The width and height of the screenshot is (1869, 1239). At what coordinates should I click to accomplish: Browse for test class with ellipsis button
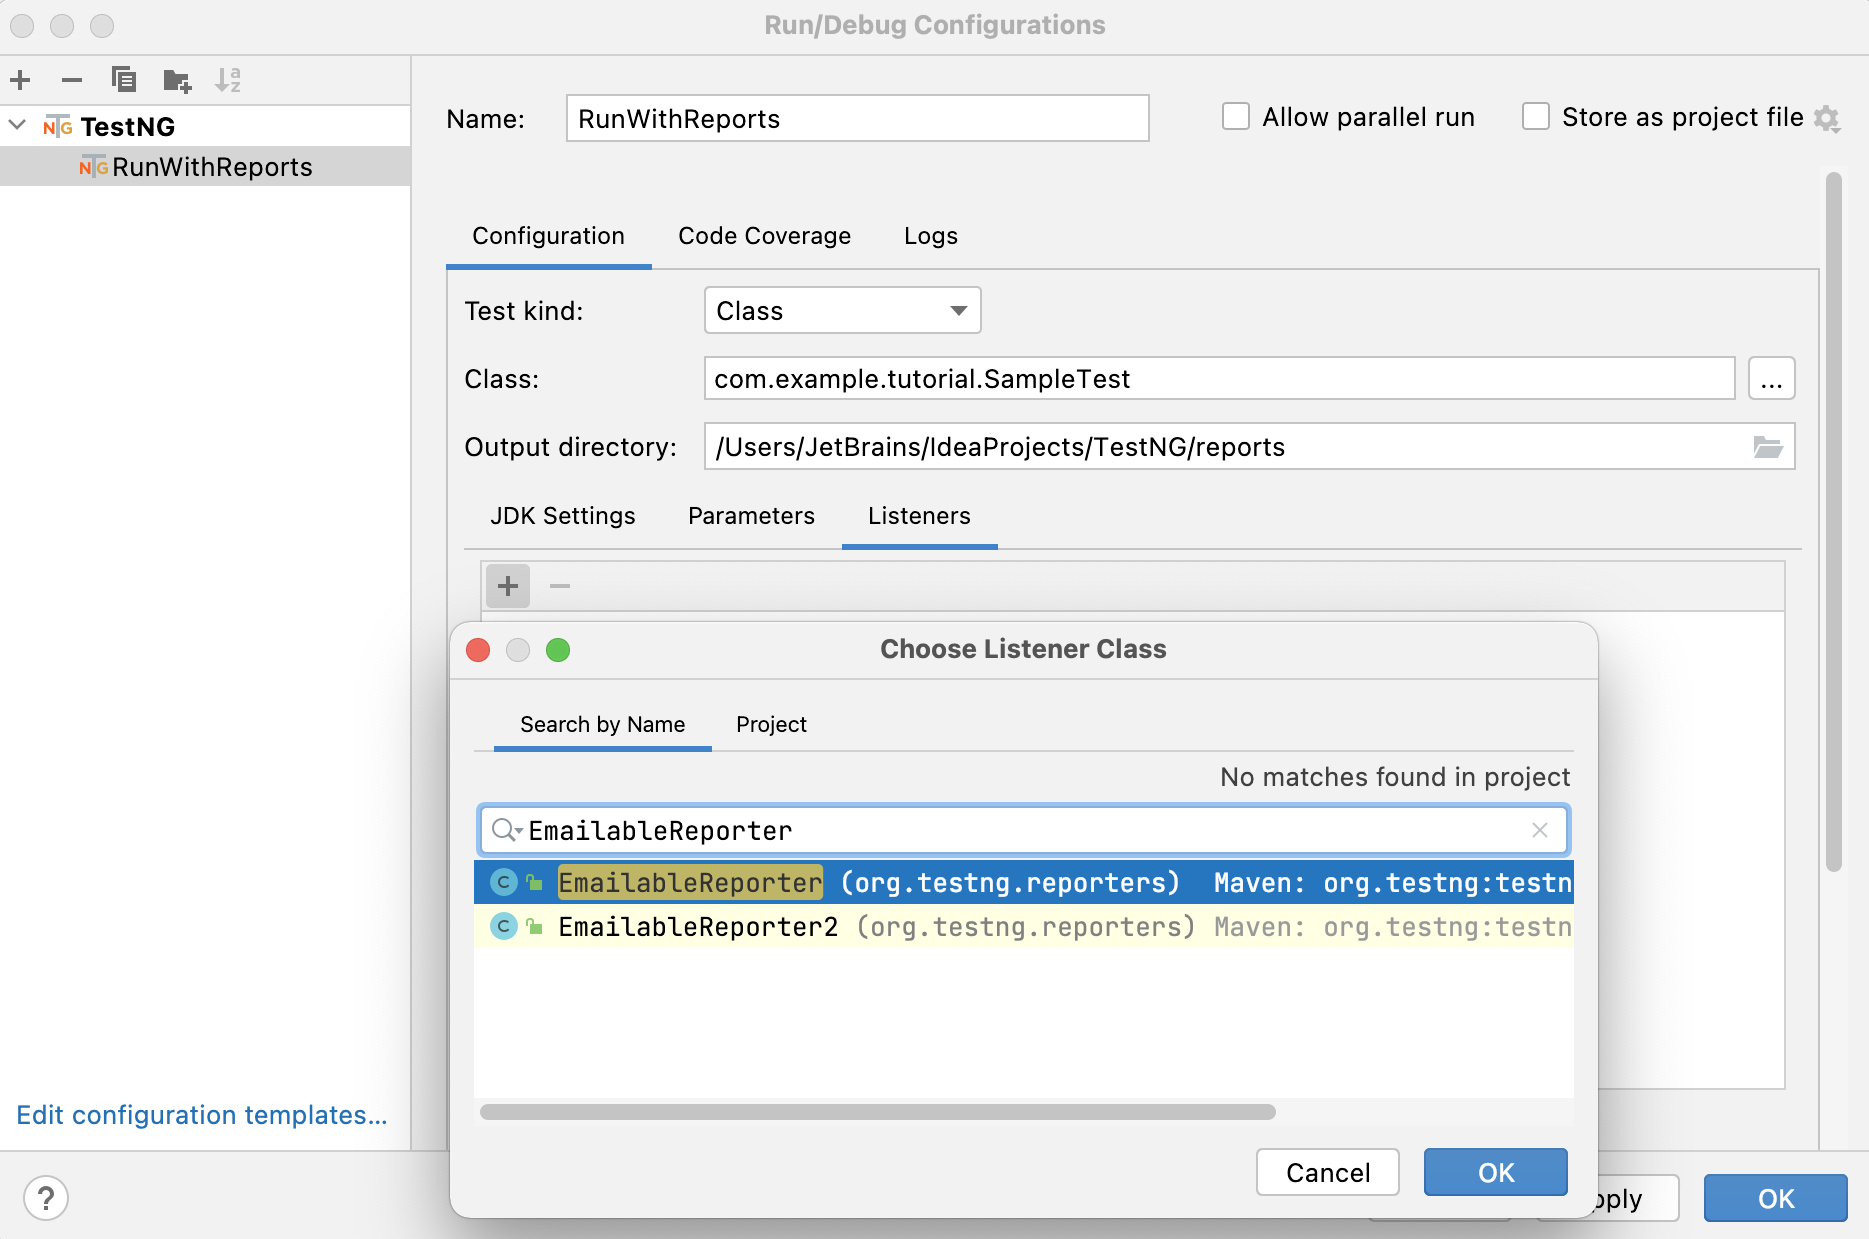(x=1771, y=379)
